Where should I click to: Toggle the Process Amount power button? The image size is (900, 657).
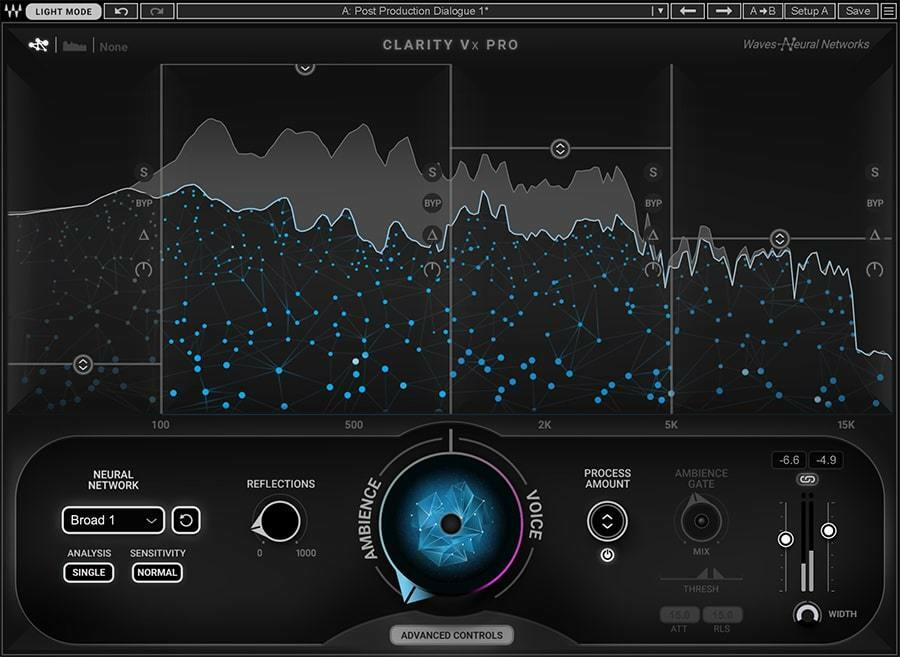pos(607,556)
